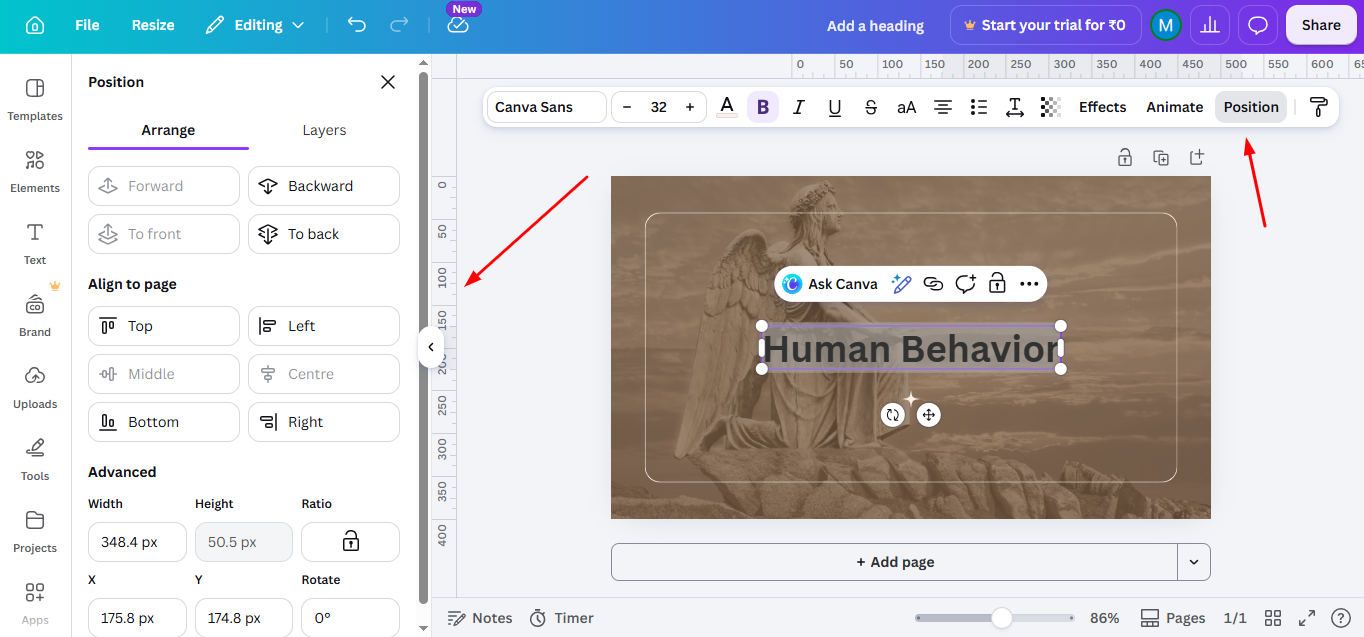Align the element to page Right
The width and height of the screenshot is (1364, 637).
pos(324,422)
